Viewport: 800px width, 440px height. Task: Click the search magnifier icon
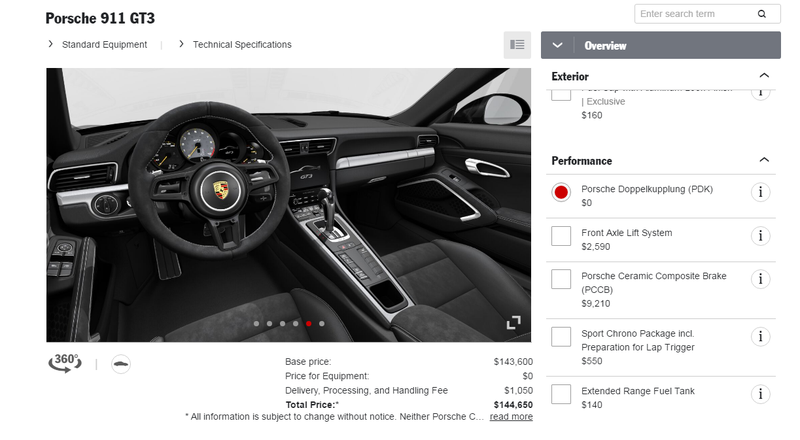[761, 14]
